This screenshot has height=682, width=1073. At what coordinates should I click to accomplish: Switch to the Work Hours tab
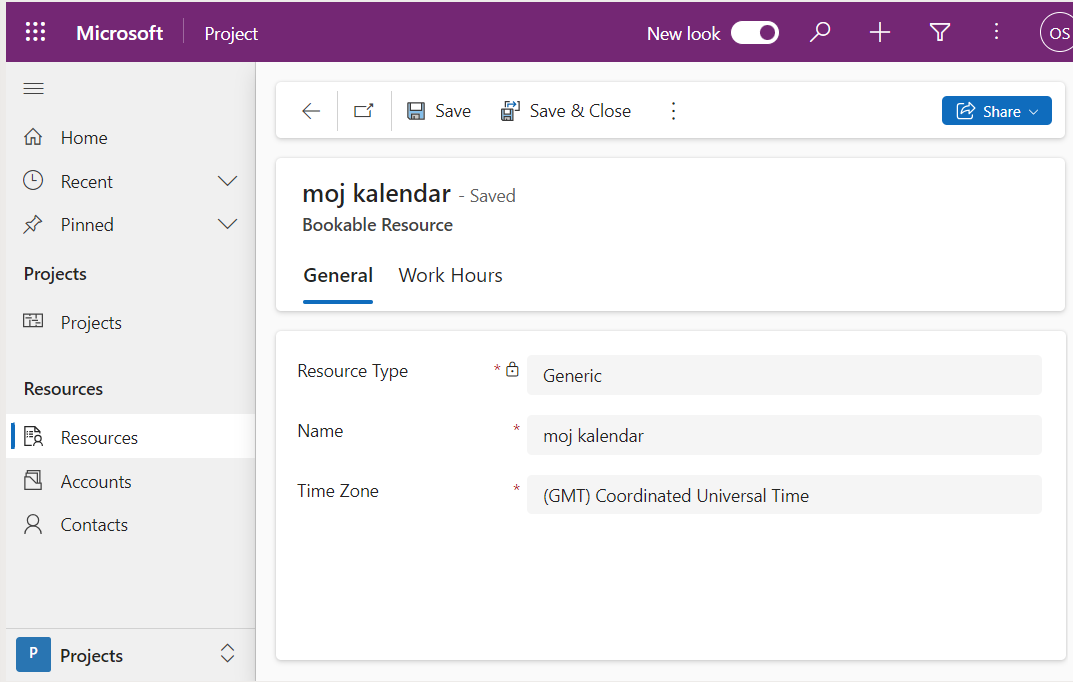pos(450,275)
